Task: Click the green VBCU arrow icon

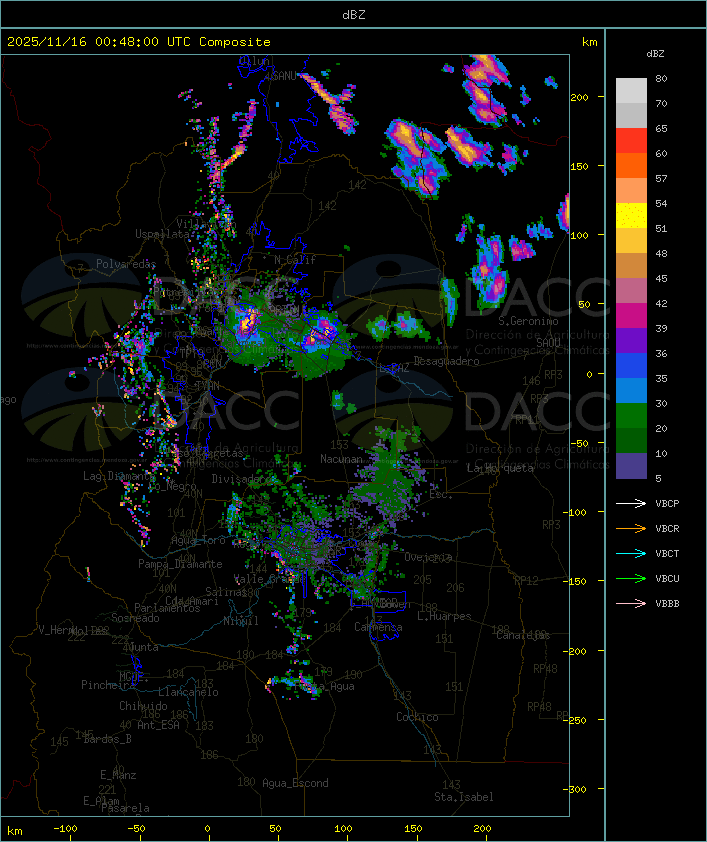Action: click(x=631, y=578)
